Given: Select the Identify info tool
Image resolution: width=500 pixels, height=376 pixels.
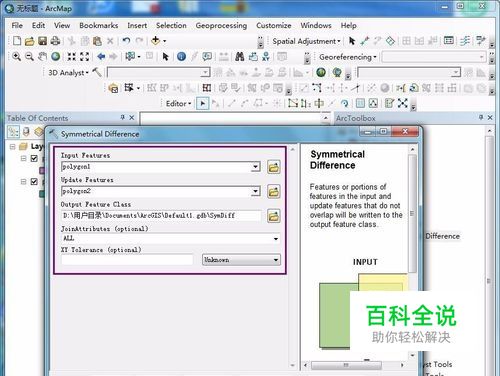Looking at the screenshot, I should (x=181, y=56).
